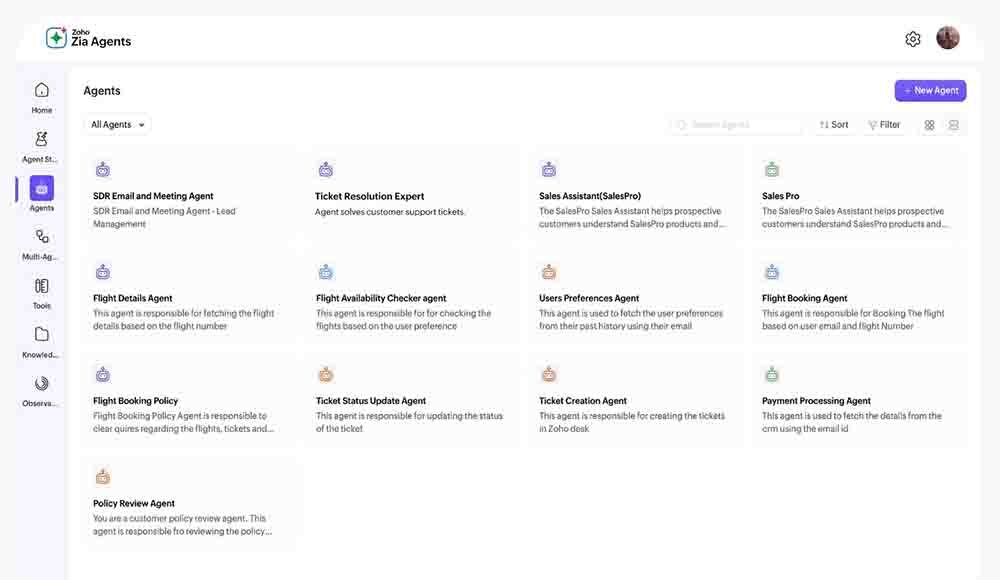
Task: Open the SDR Email and Meeting Agent title
Action: [x=153, y=196]
